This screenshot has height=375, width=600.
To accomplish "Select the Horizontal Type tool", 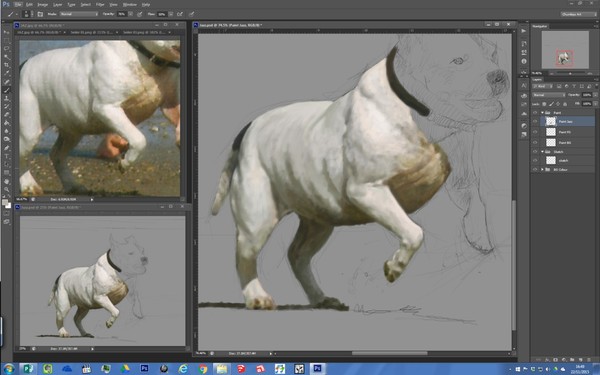I will (7, 156).
